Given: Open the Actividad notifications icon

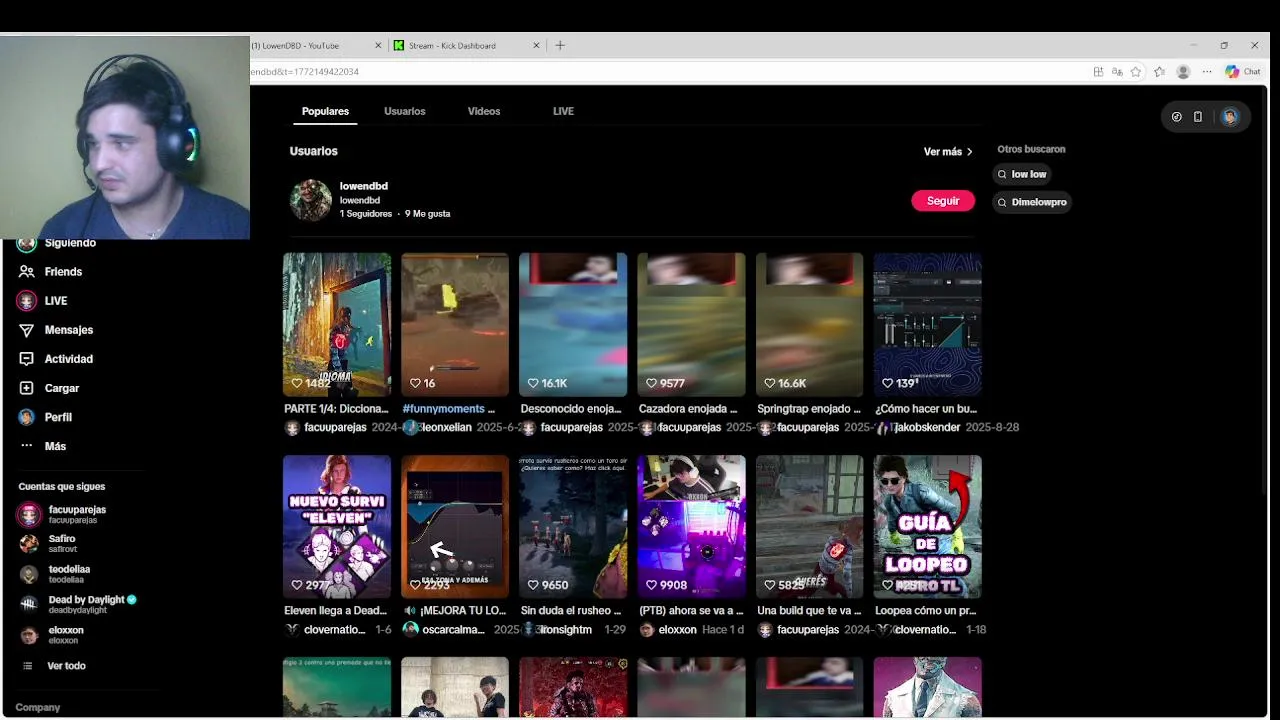Looking at the screenshot, I should (x=27, y=359).
